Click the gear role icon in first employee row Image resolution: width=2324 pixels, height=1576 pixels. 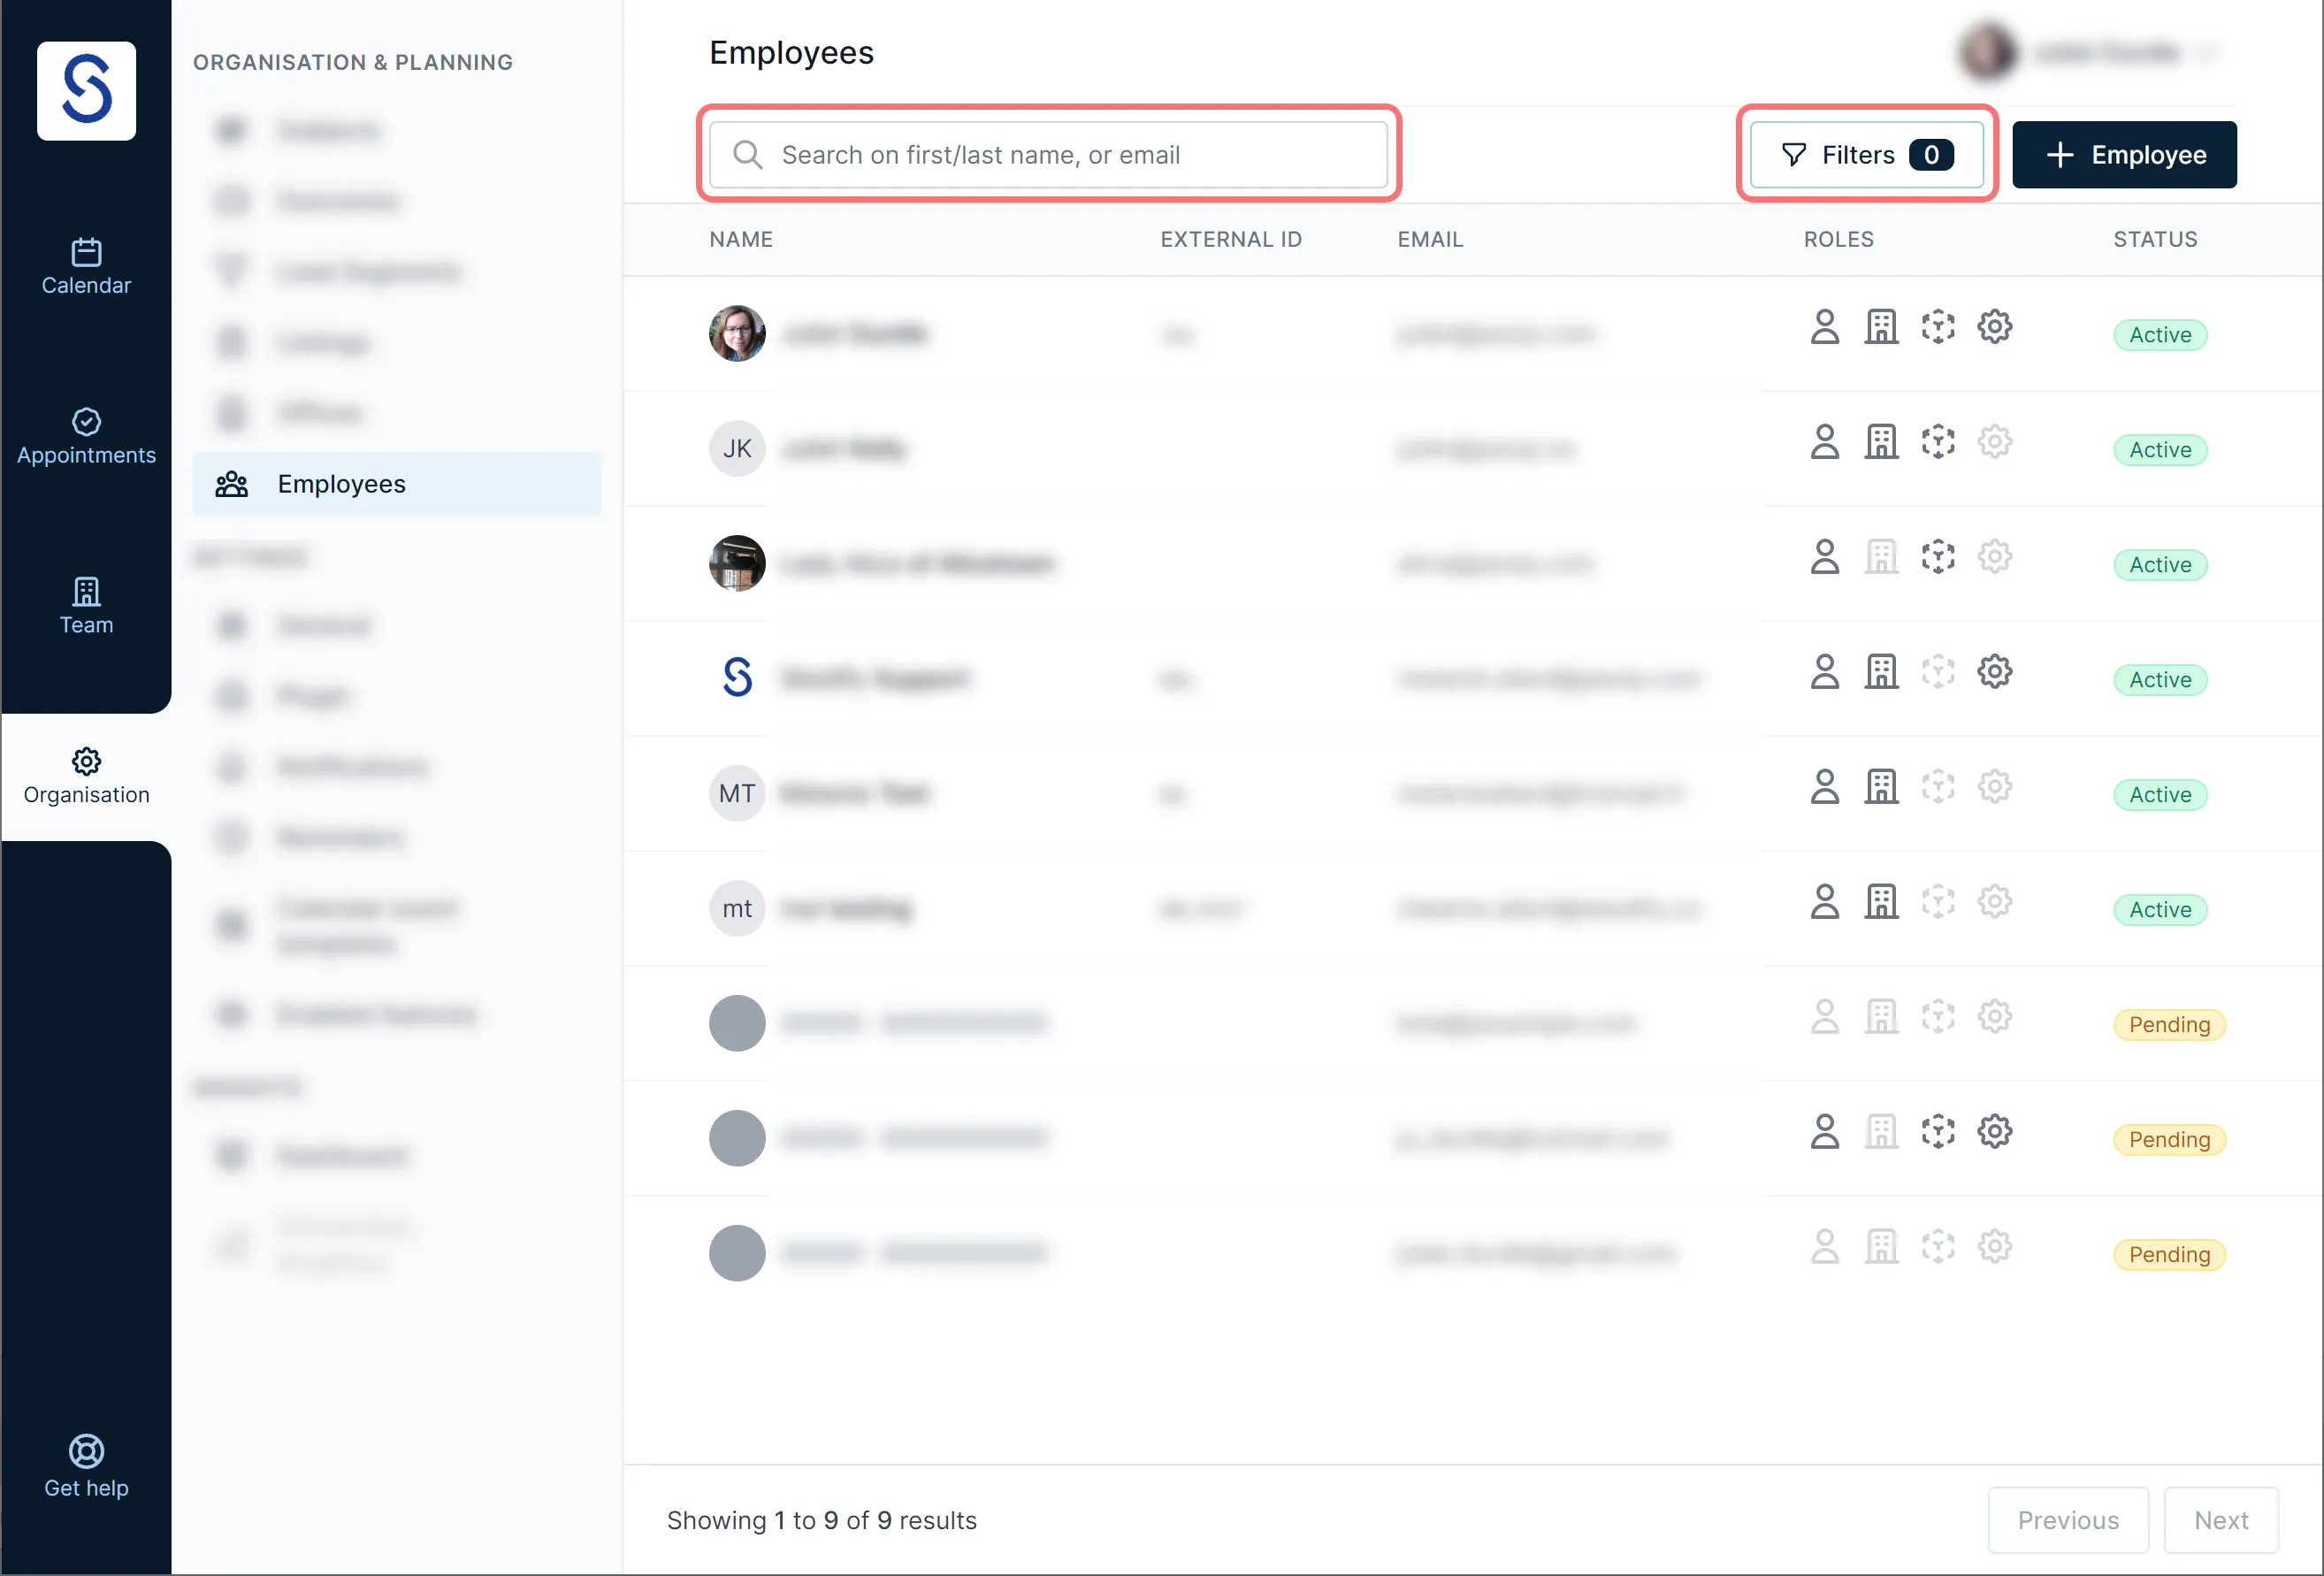[x=1994, y=327]
